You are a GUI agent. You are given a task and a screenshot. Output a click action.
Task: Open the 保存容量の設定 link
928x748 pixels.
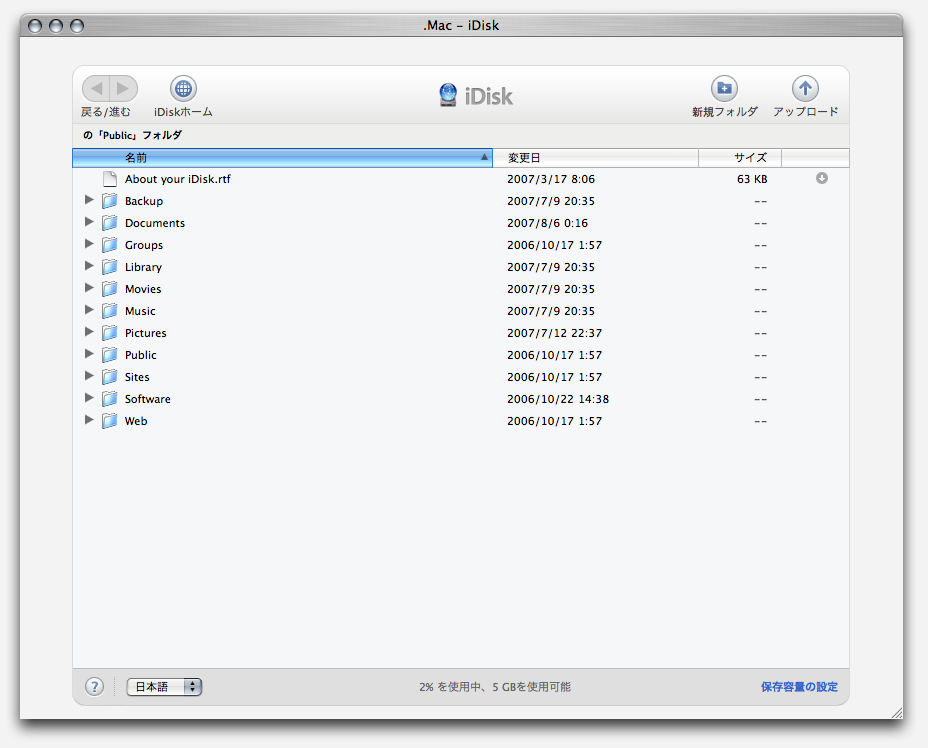[799, 687]
